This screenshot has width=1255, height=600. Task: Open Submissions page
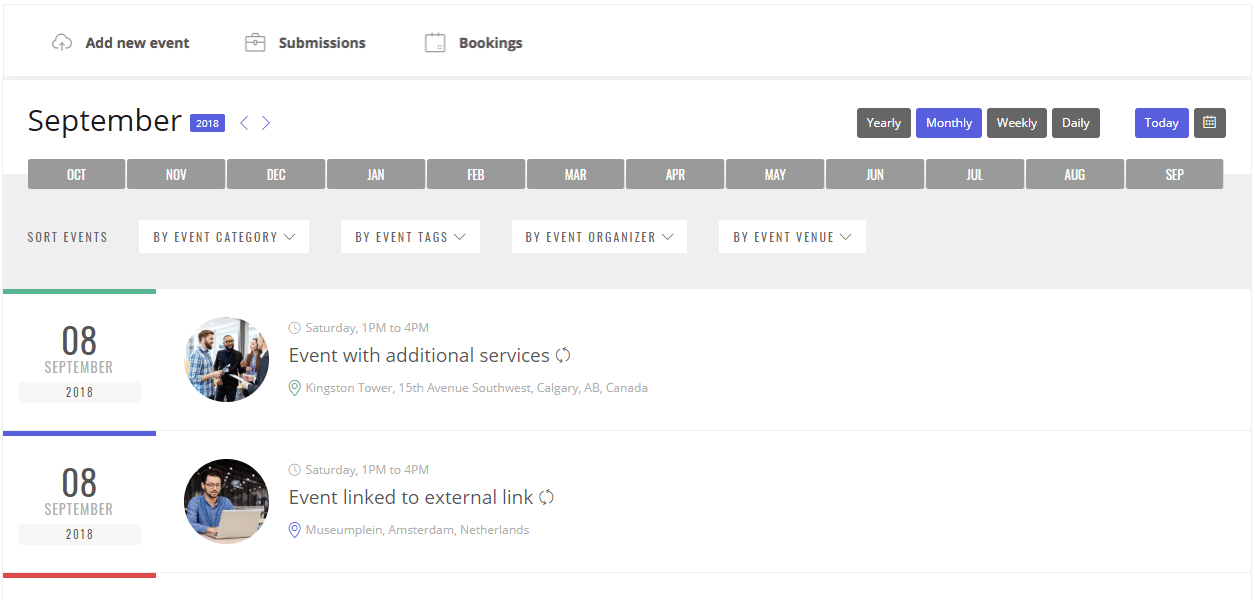[322, 43]
